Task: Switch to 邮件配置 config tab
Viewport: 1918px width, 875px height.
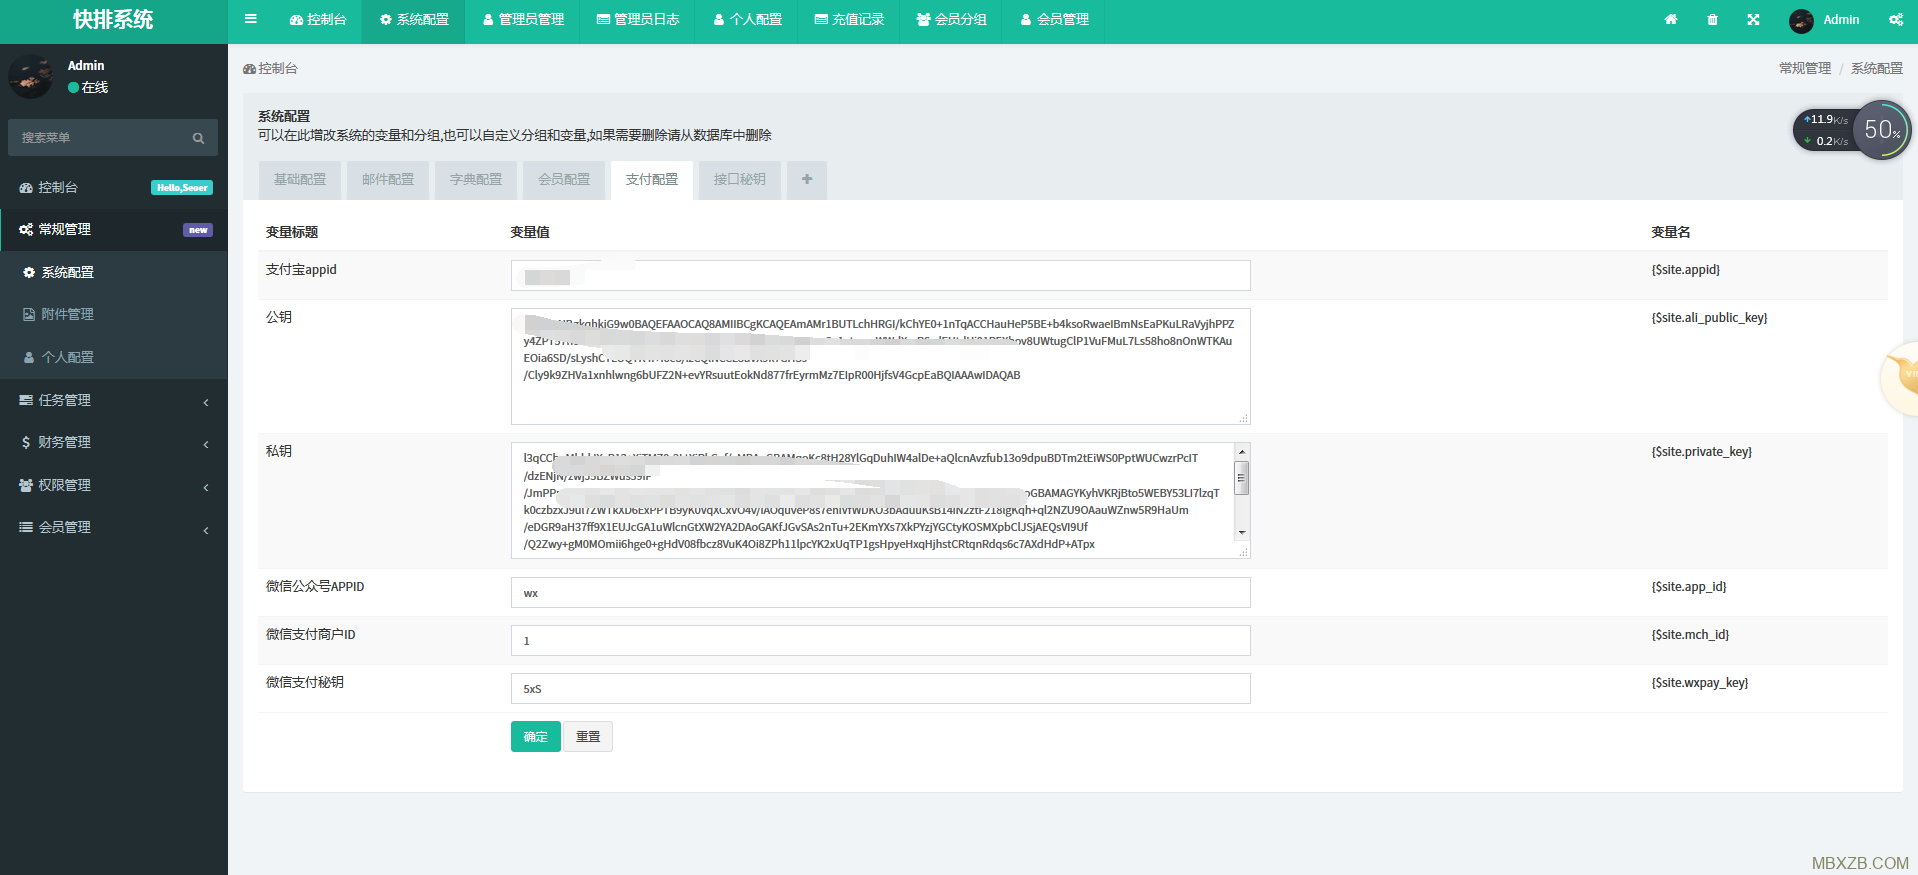Action: point(388,180)
